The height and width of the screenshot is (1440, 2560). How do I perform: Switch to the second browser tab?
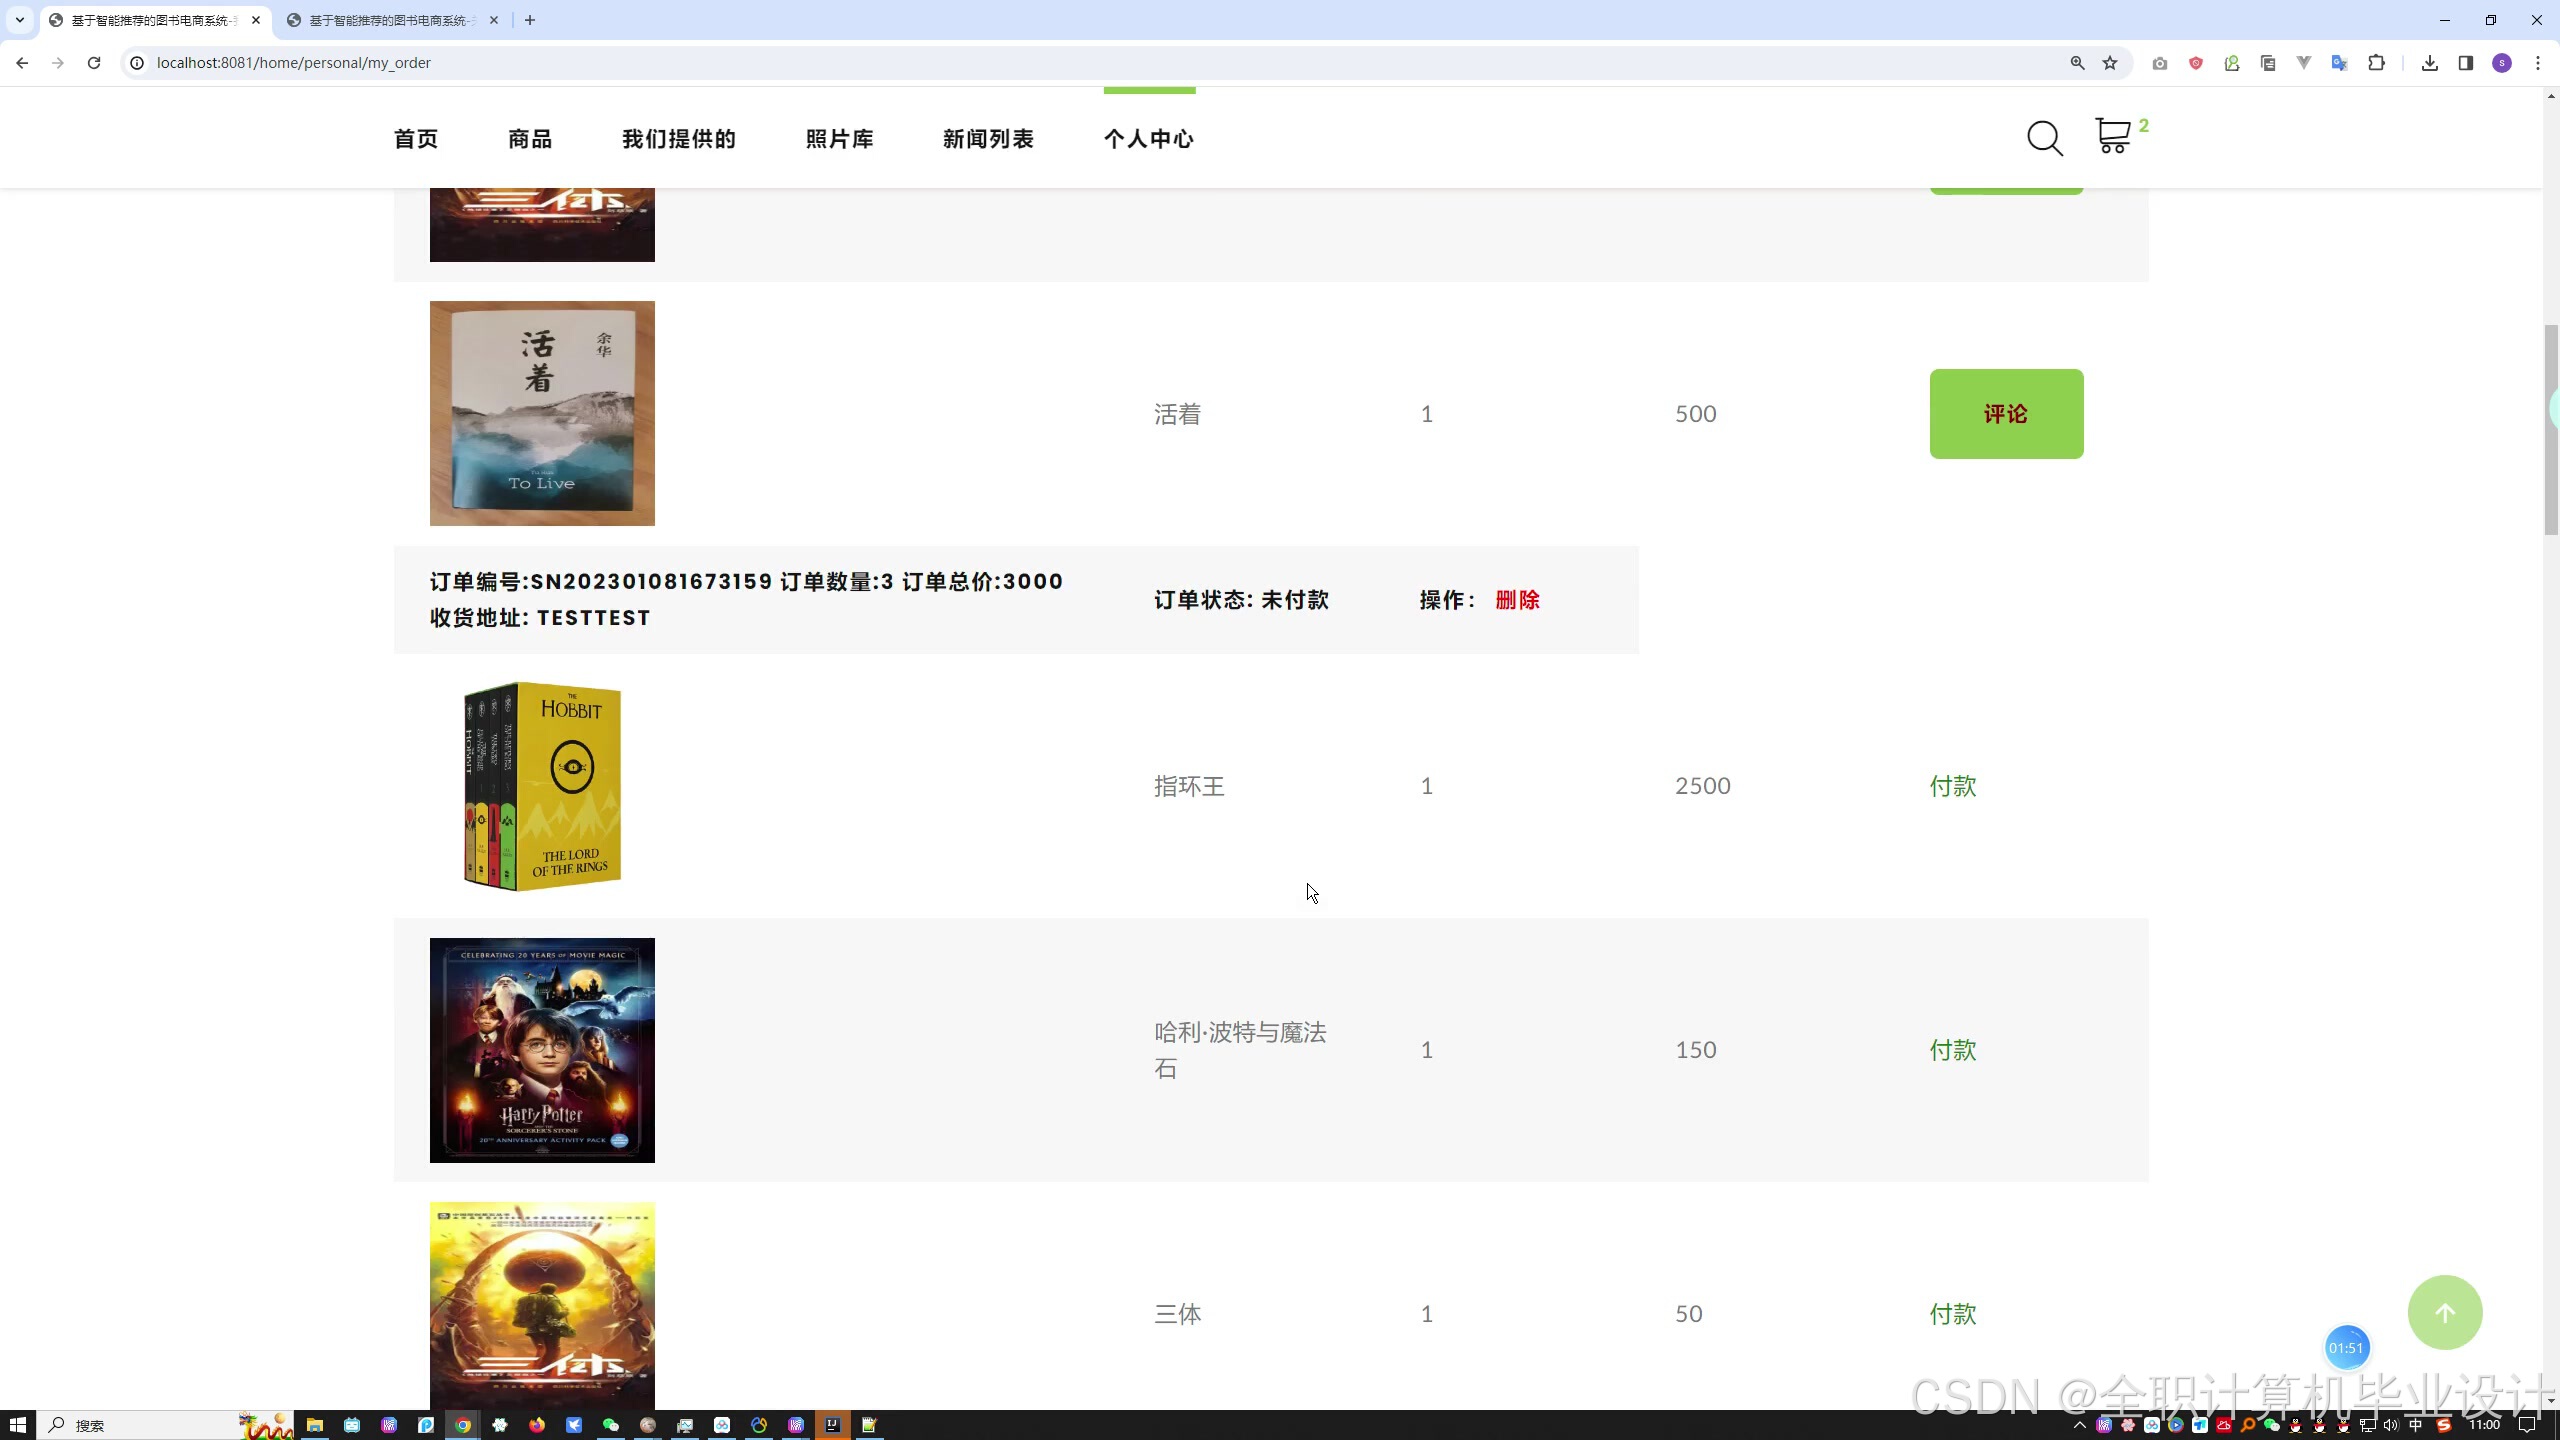pos(390,20)
